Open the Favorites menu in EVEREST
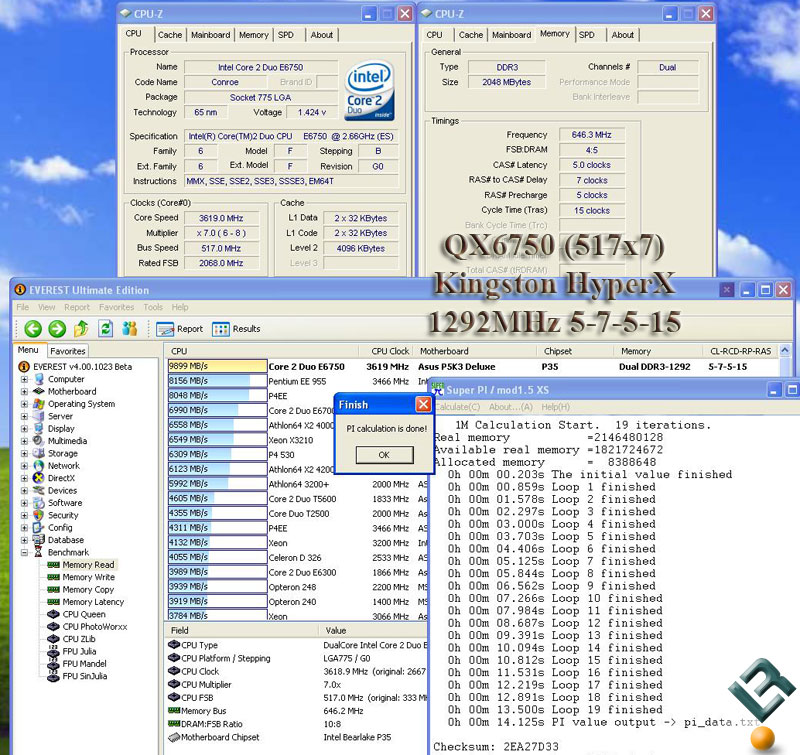 [116, 307]
